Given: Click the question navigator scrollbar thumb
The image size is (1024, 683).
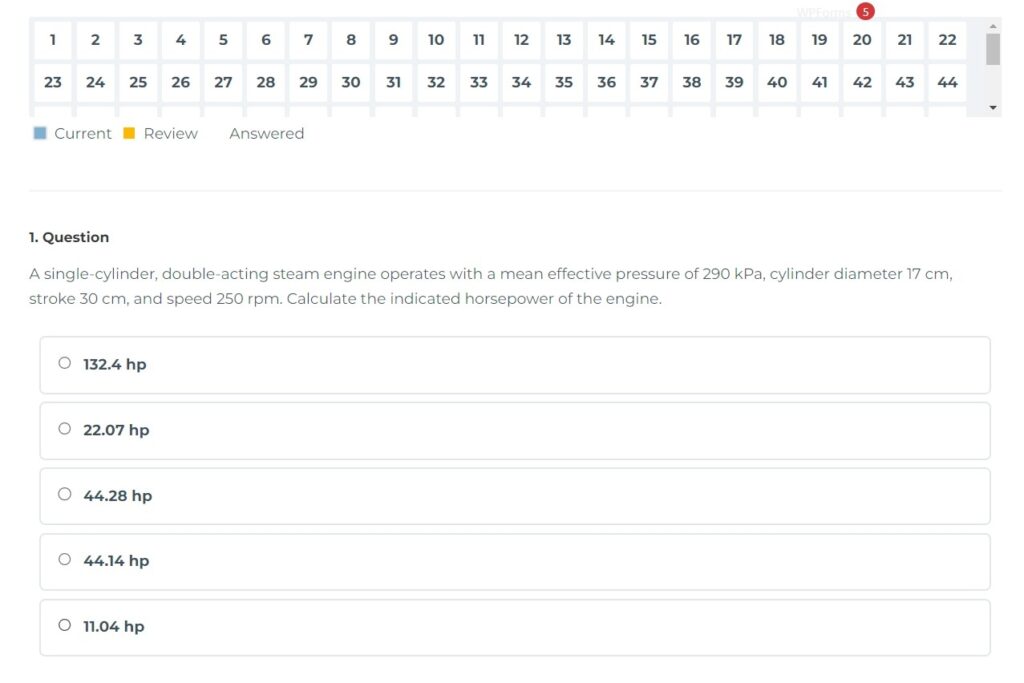Looking at the screenshot, I should pyautogui.click(x=993, y=49).
